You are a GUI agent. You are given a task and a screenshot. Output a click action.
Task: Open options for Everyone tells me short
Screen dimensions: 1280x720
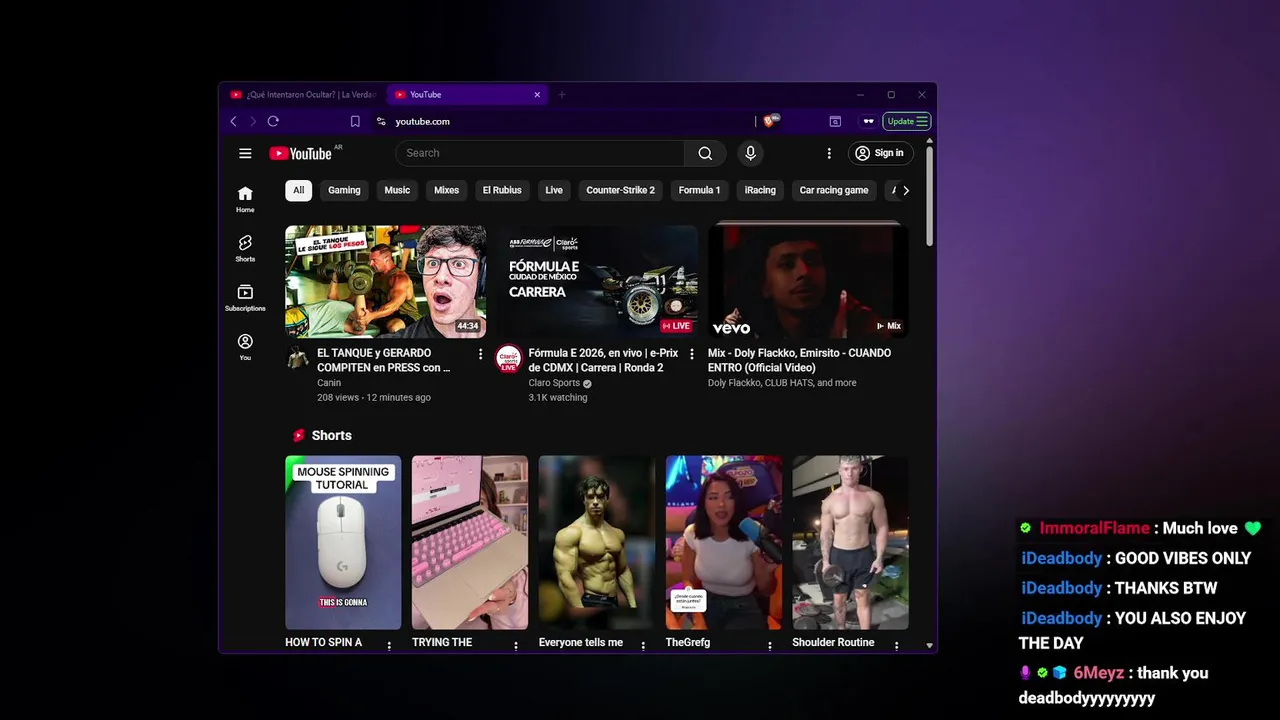point(643,646)
